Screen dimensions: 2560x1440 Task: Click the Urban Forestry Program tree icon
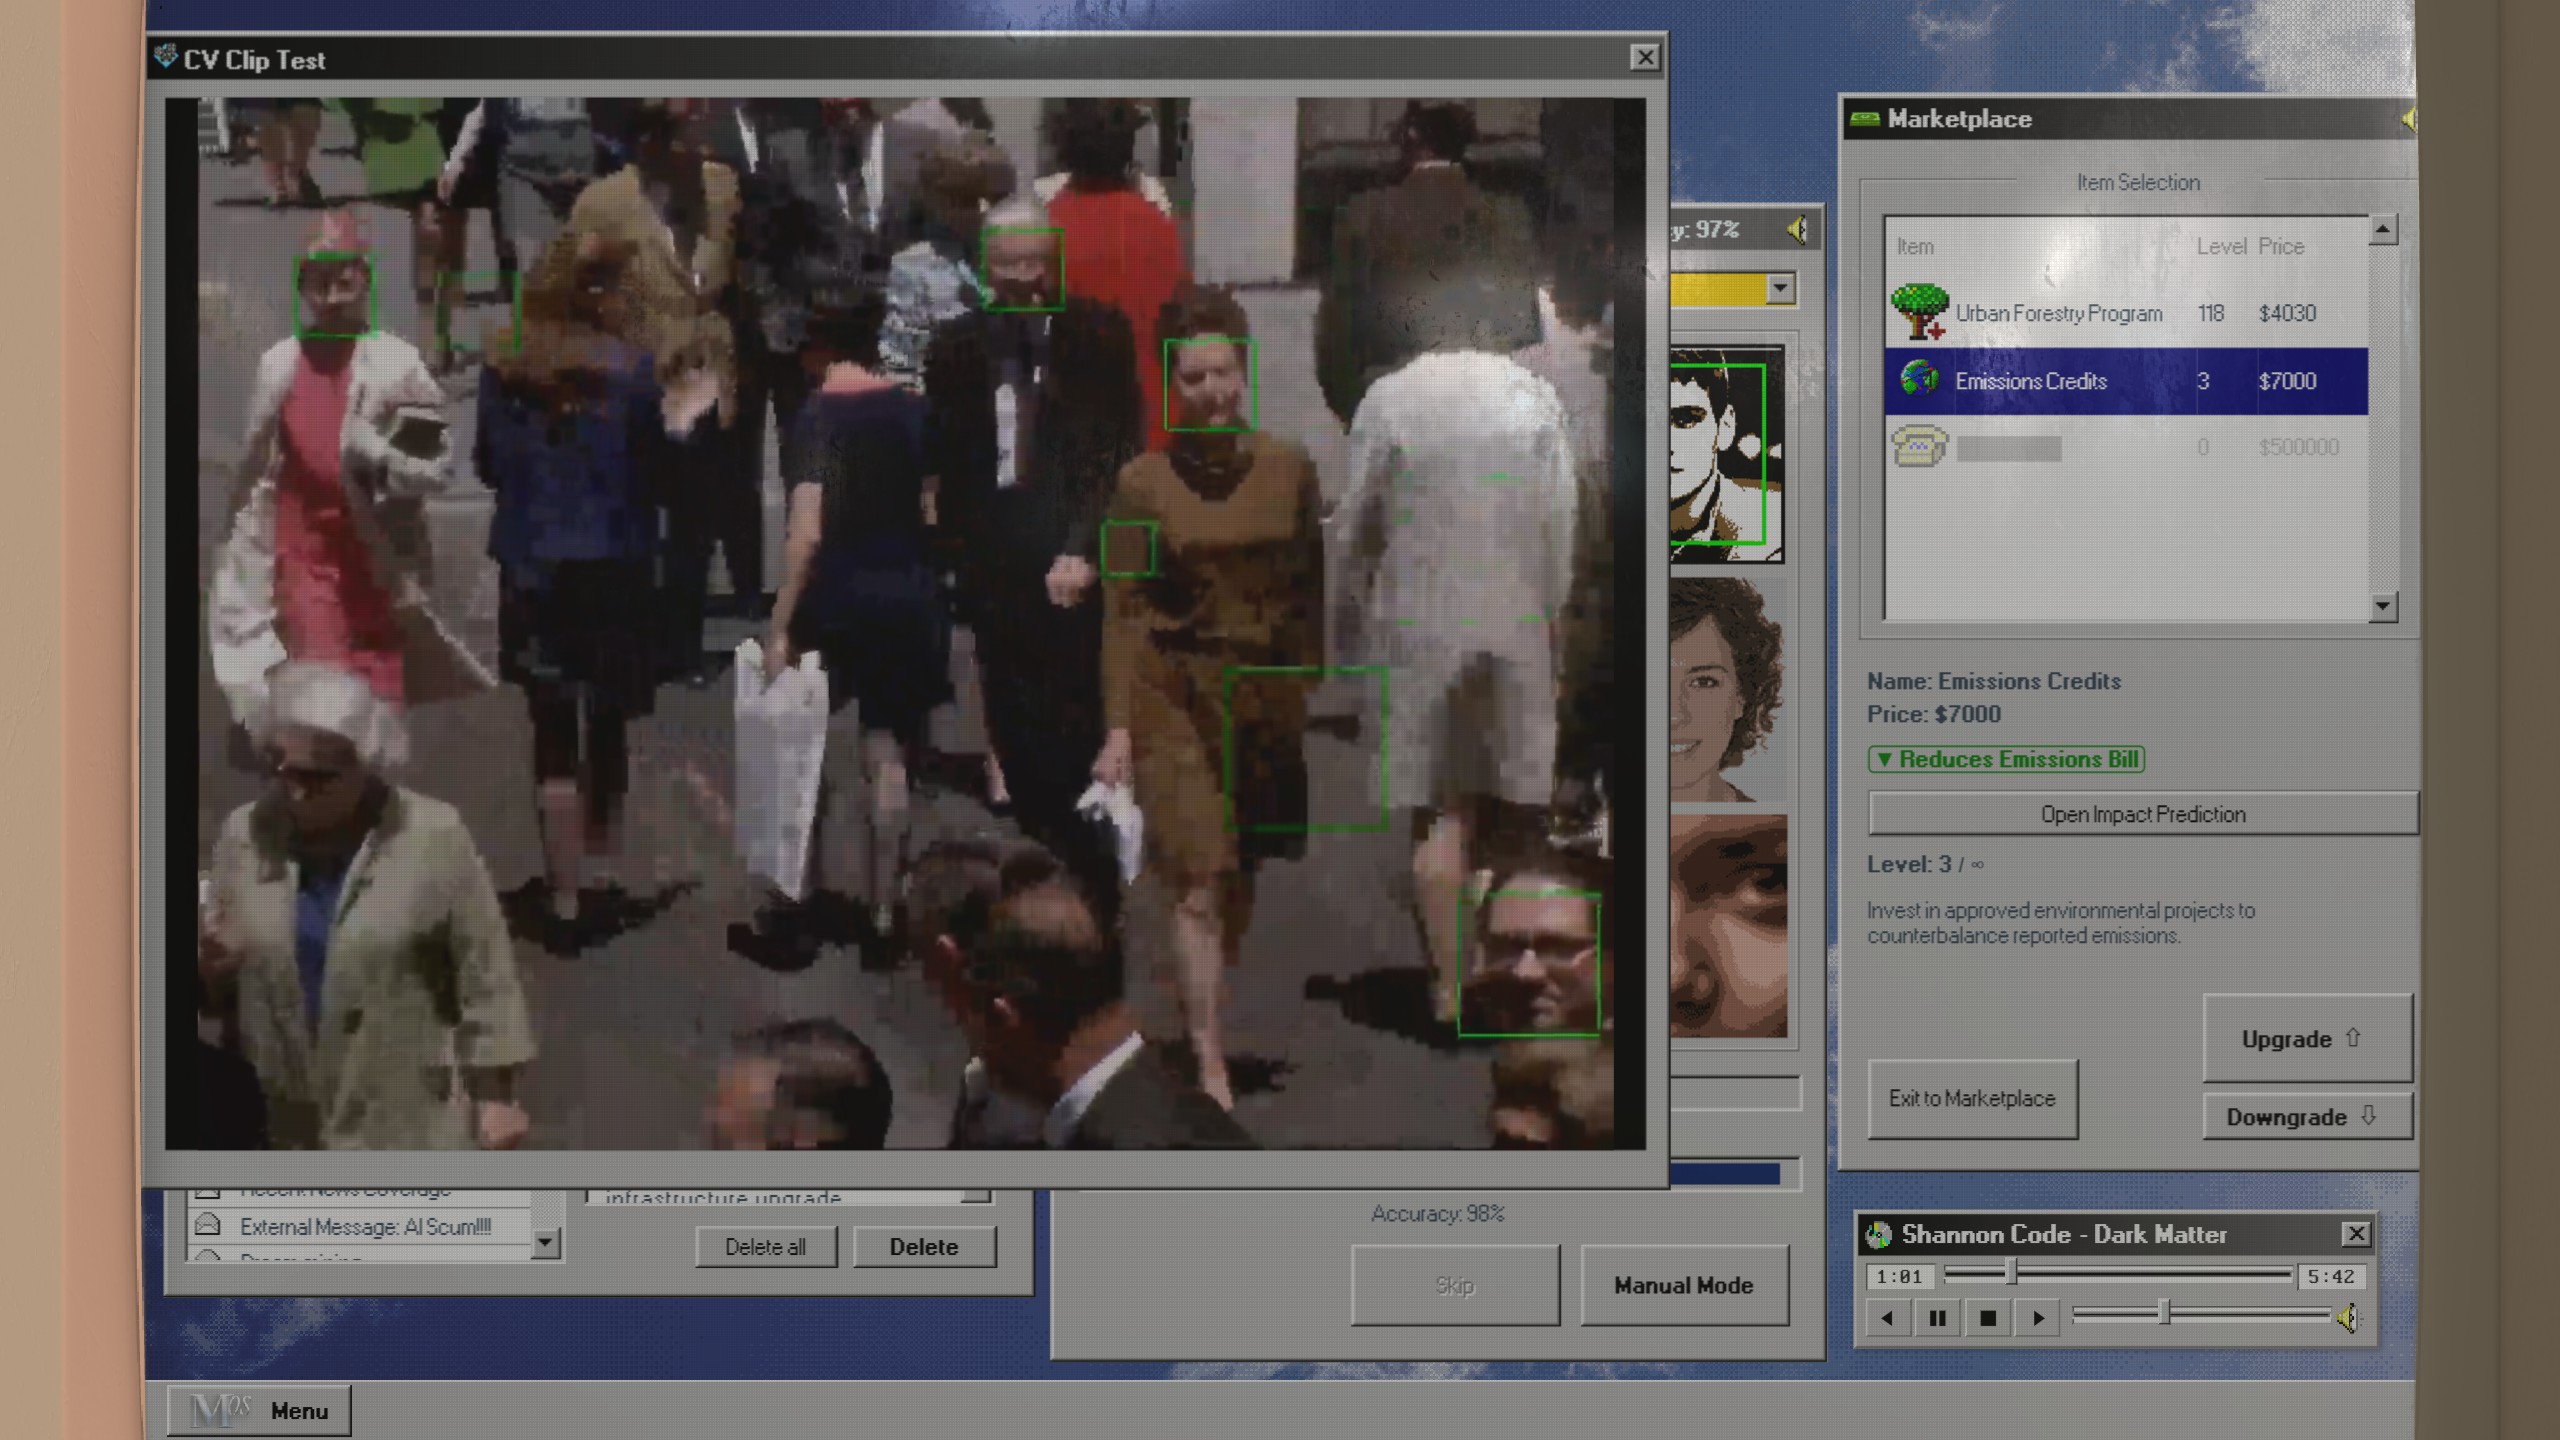1919,312
